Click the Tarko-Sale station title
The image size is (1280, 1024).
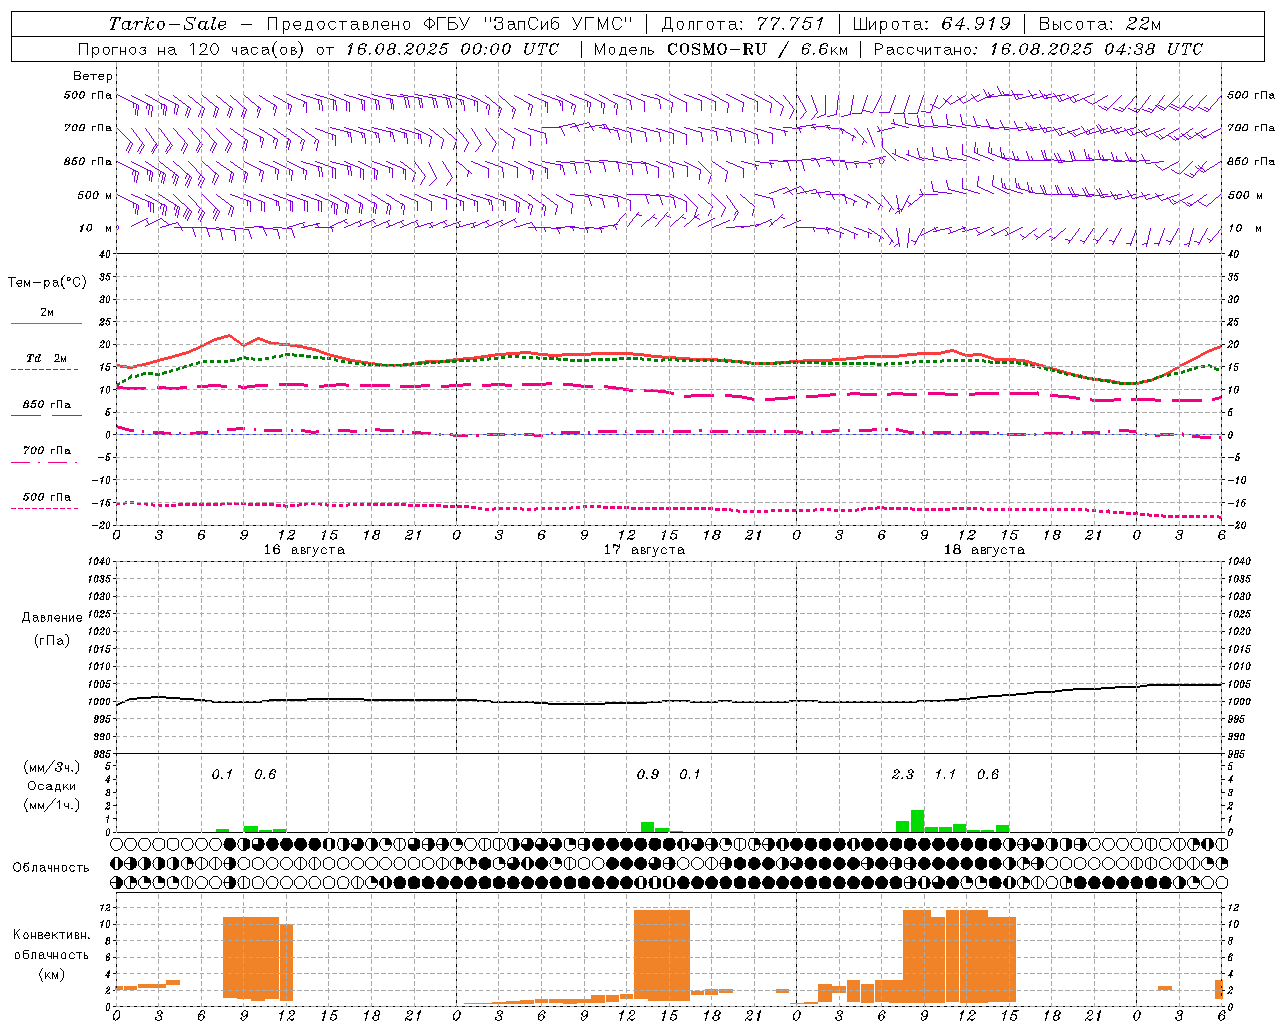(x=168, y=24)
